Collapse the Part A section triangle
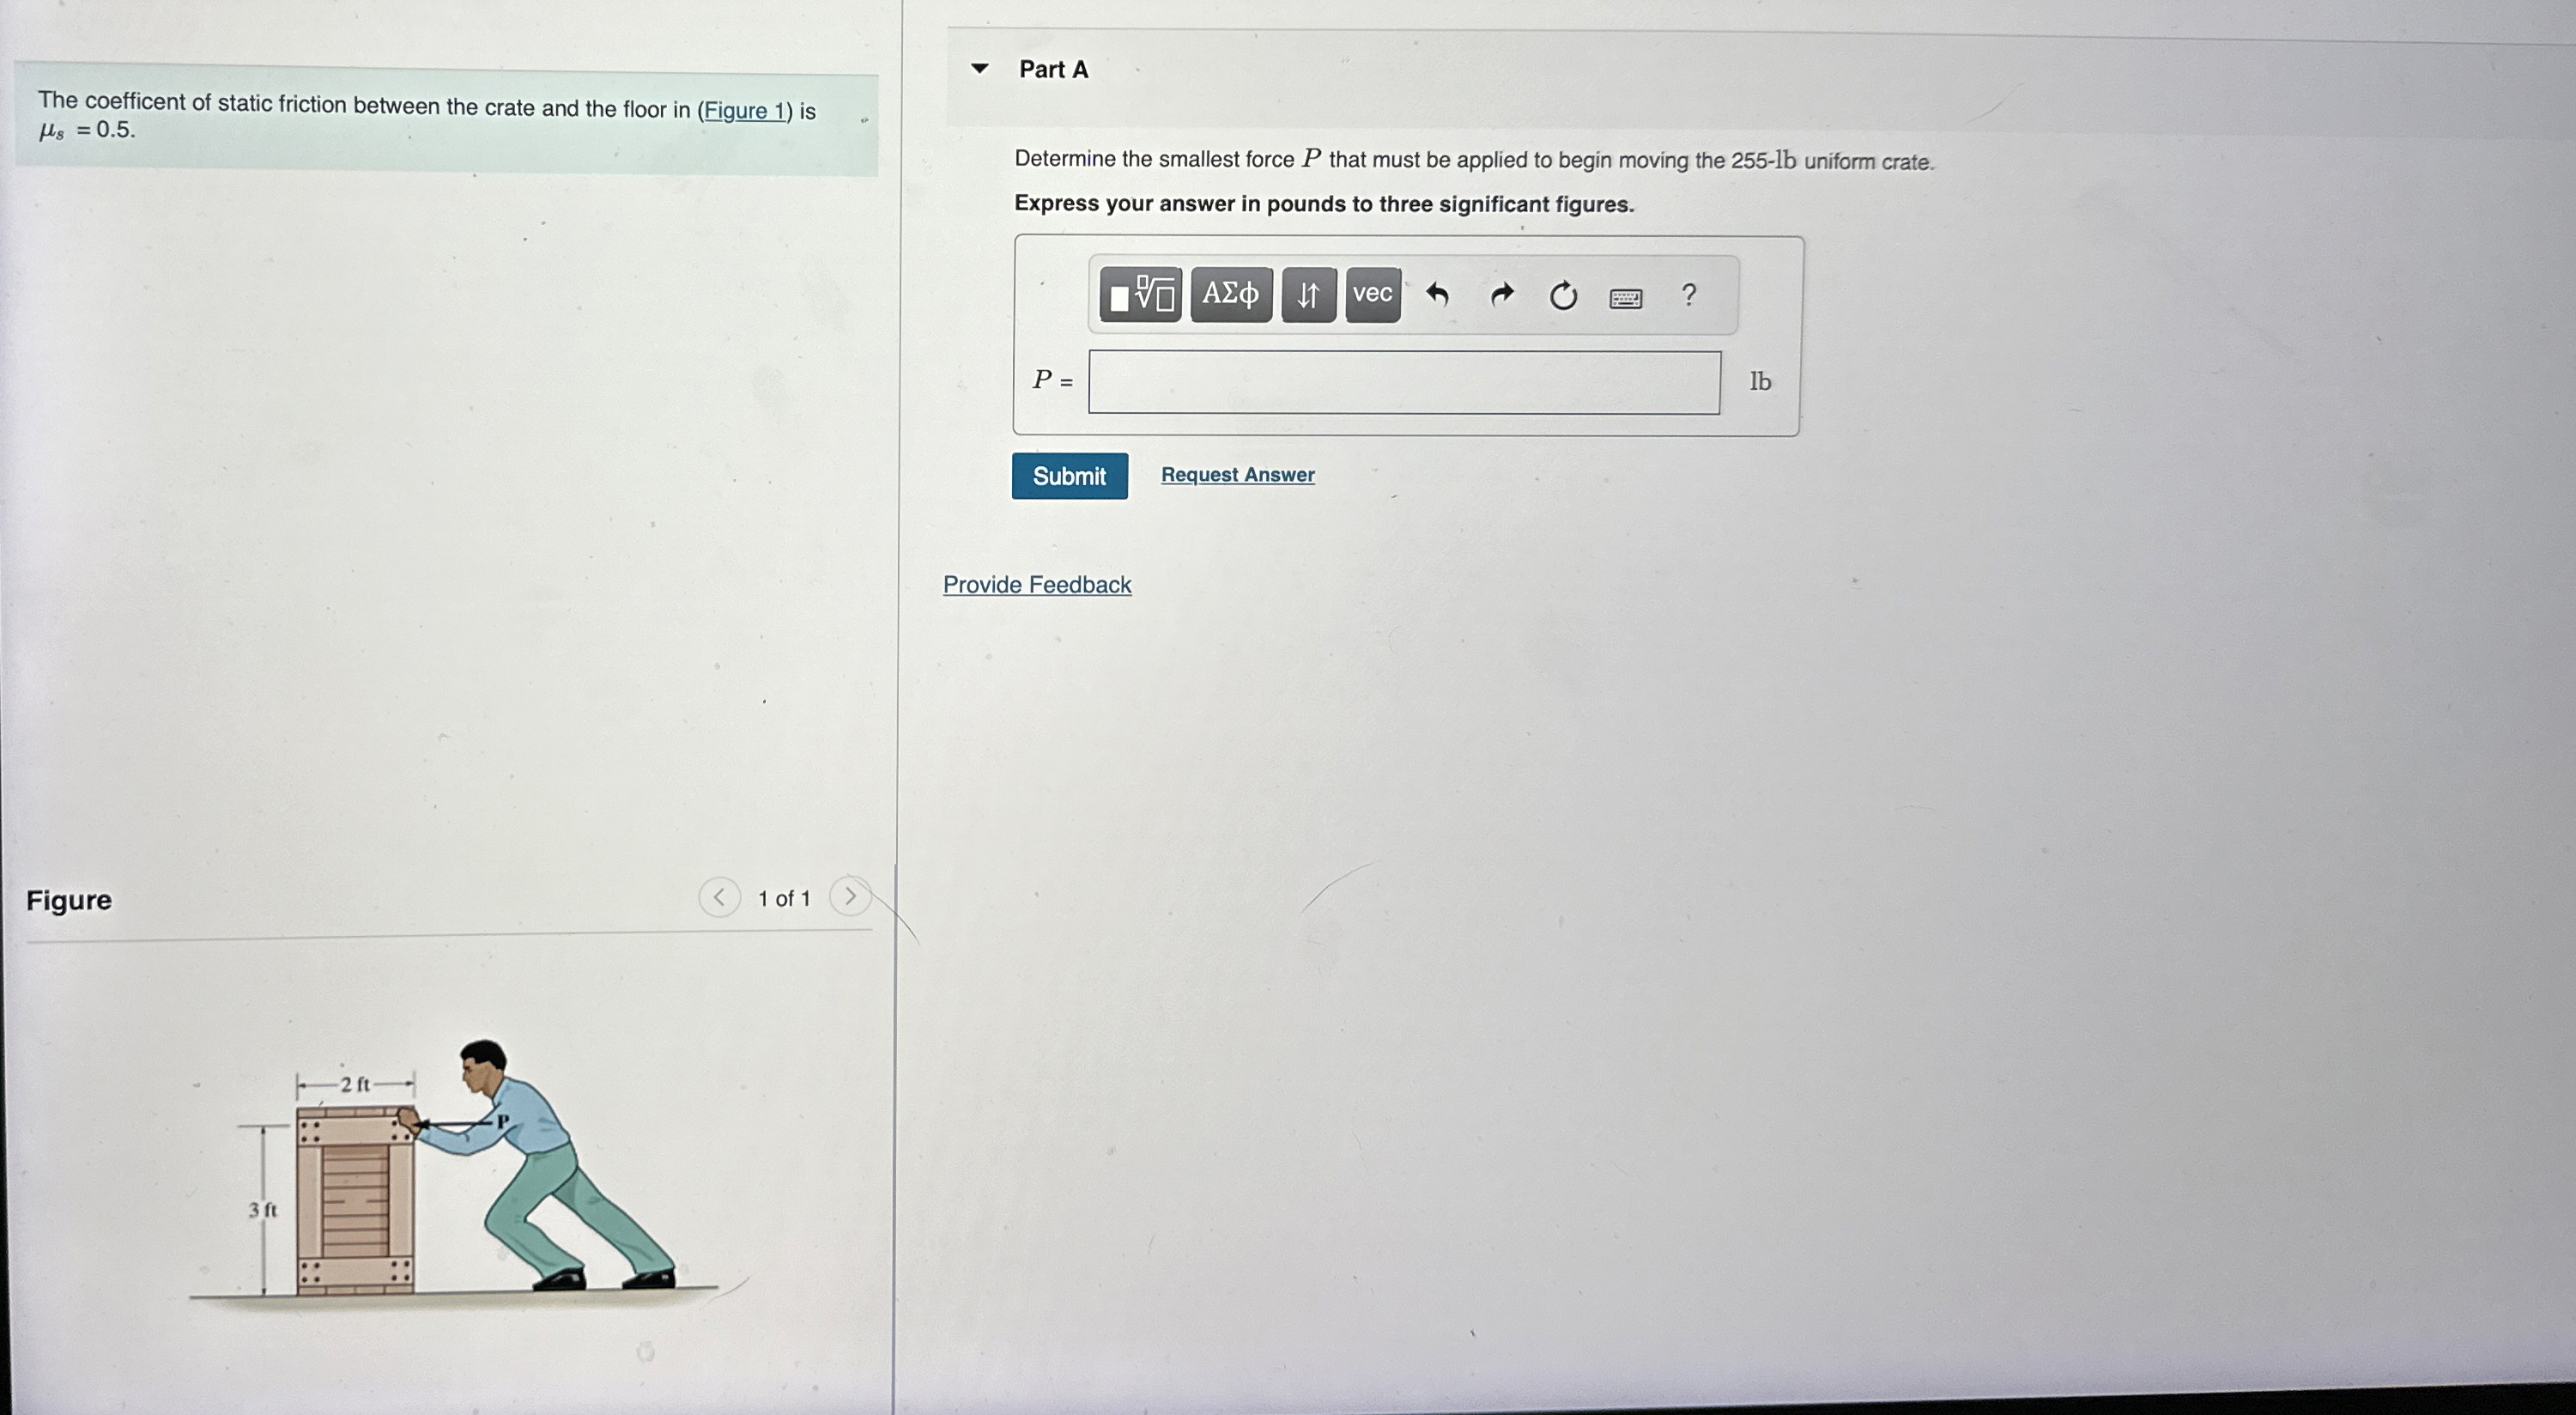2576x1415 pixels. (x=980, y=69)
